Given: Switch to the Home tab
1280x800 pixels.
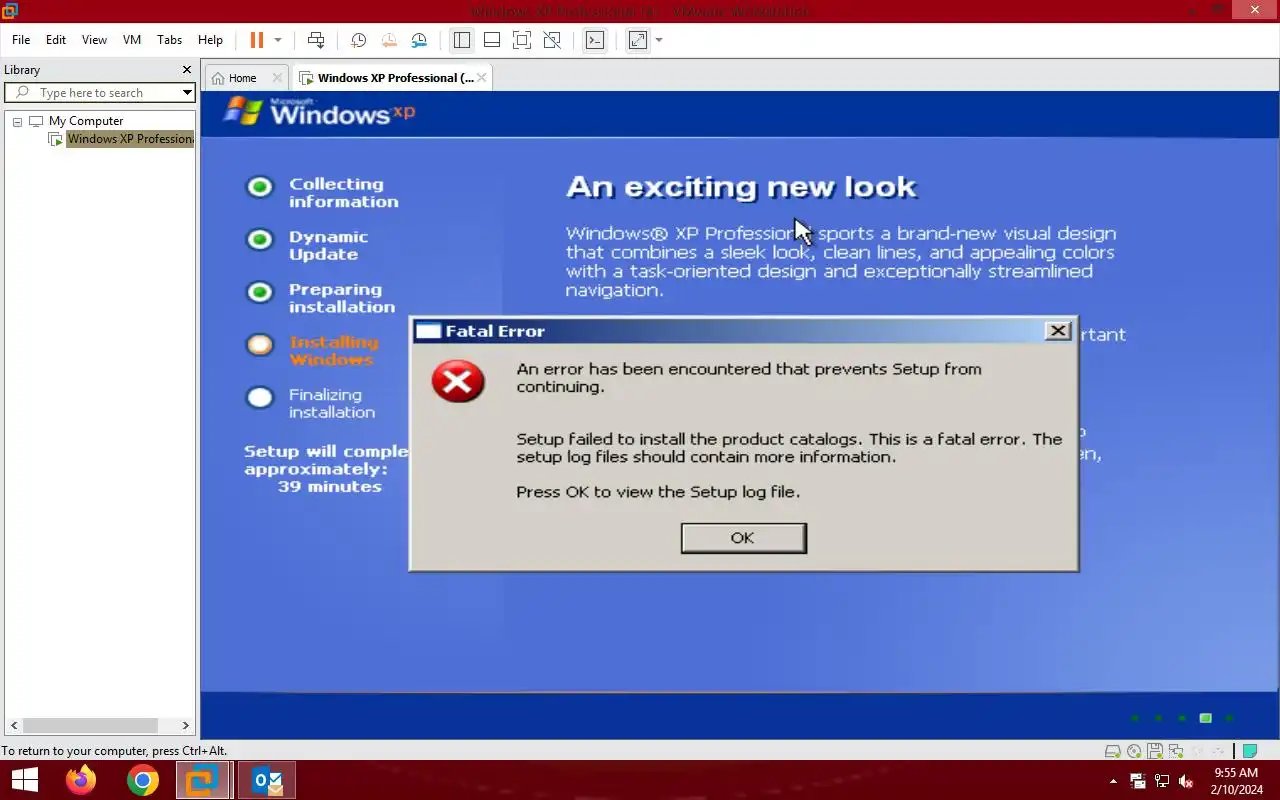Looking at the screenshot, I should point(242,78).
